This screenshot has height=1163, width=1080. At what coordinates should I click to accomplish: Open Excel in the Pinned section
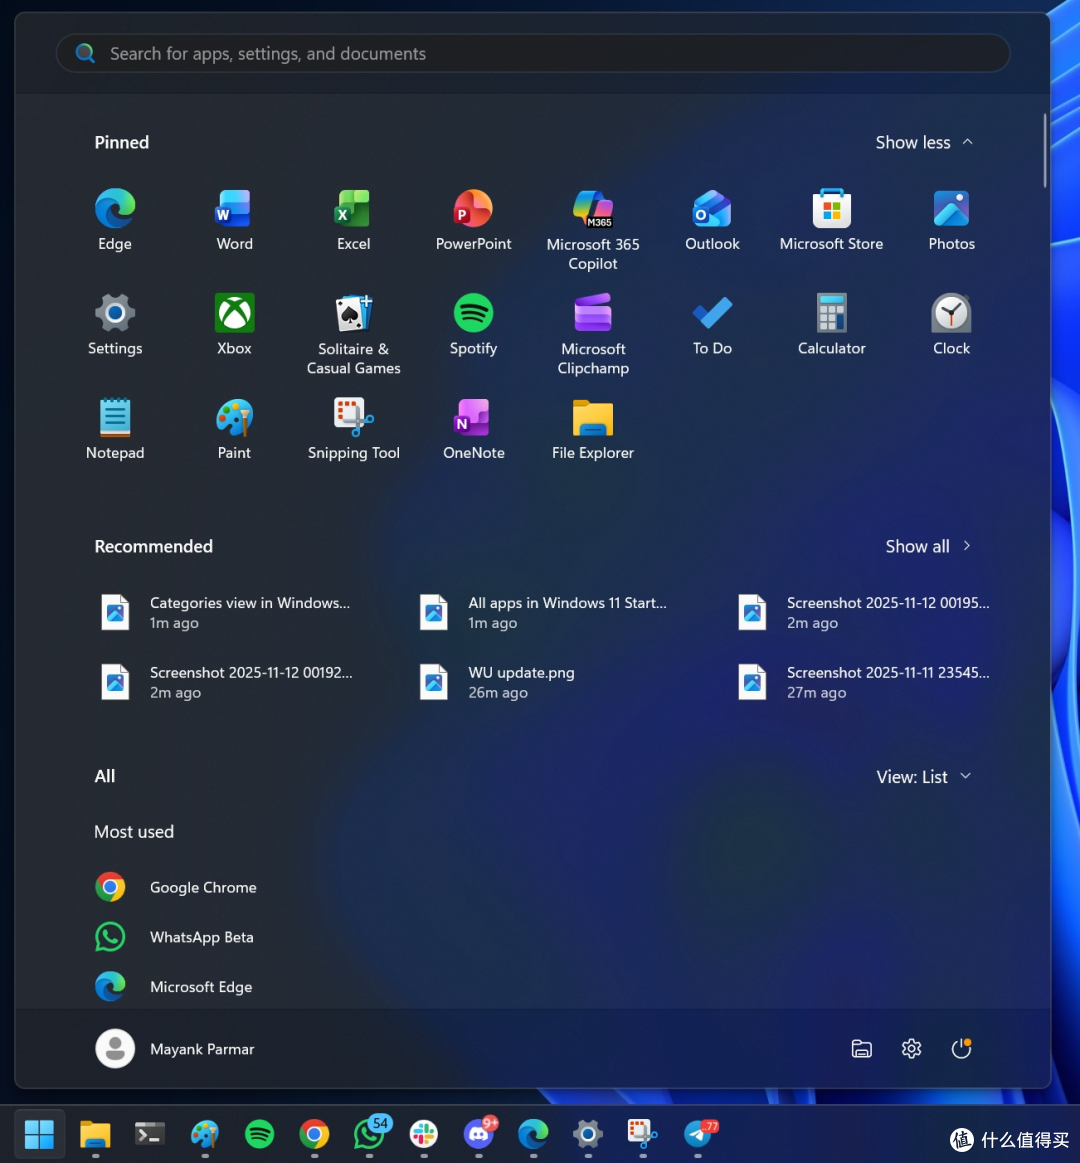(x=354, y=220)
